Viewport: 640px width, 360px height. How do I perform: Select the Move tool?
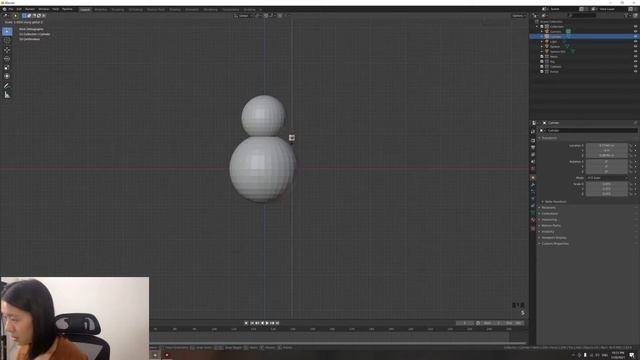click(x=7, y=50)
